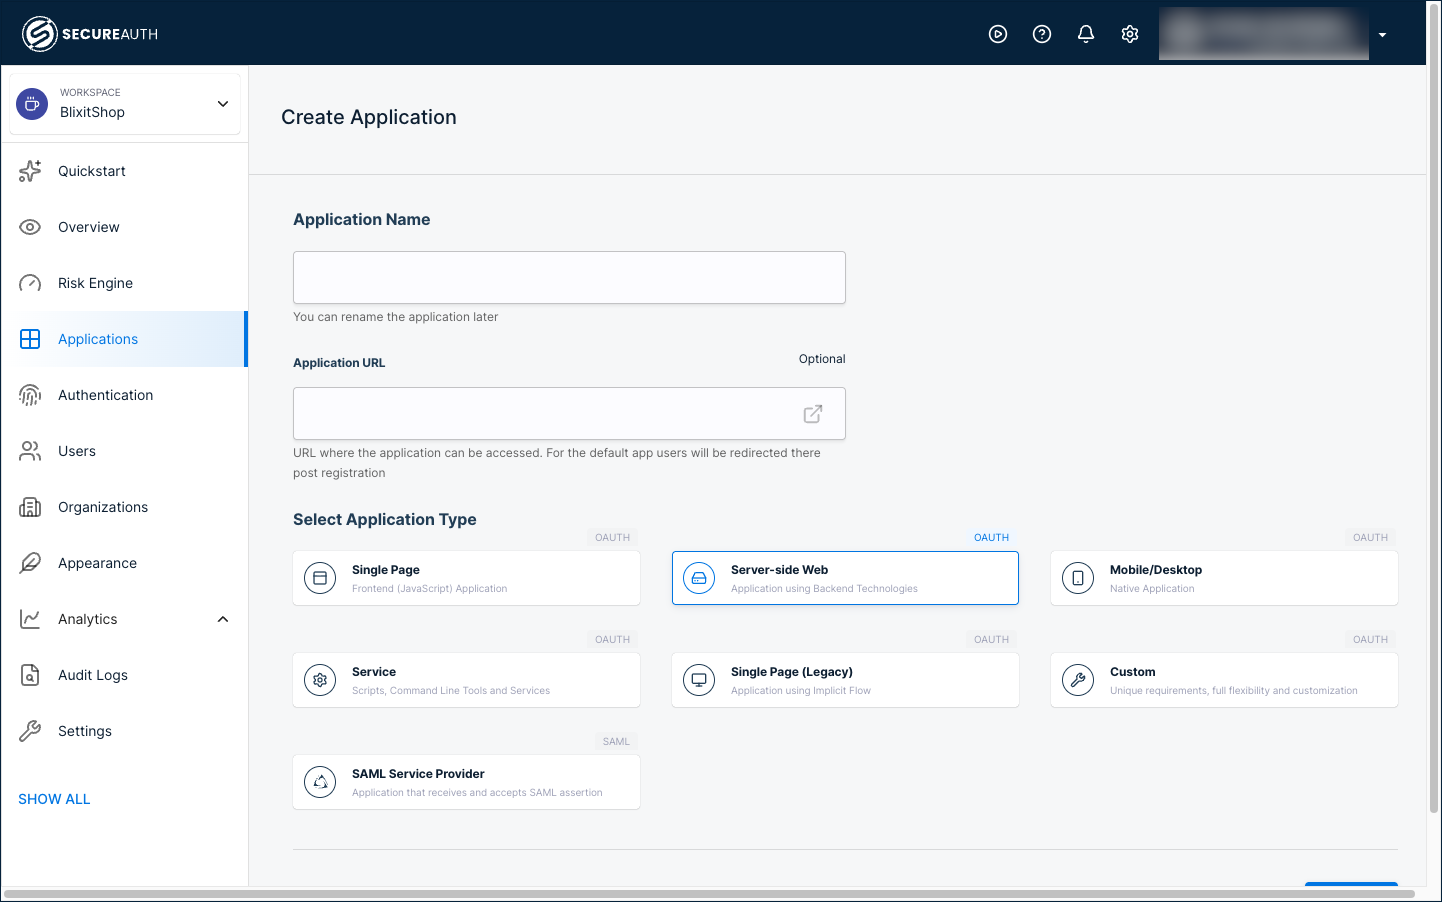Select Service application type
Screen dimensions: 1442x902
click(466, 680)
